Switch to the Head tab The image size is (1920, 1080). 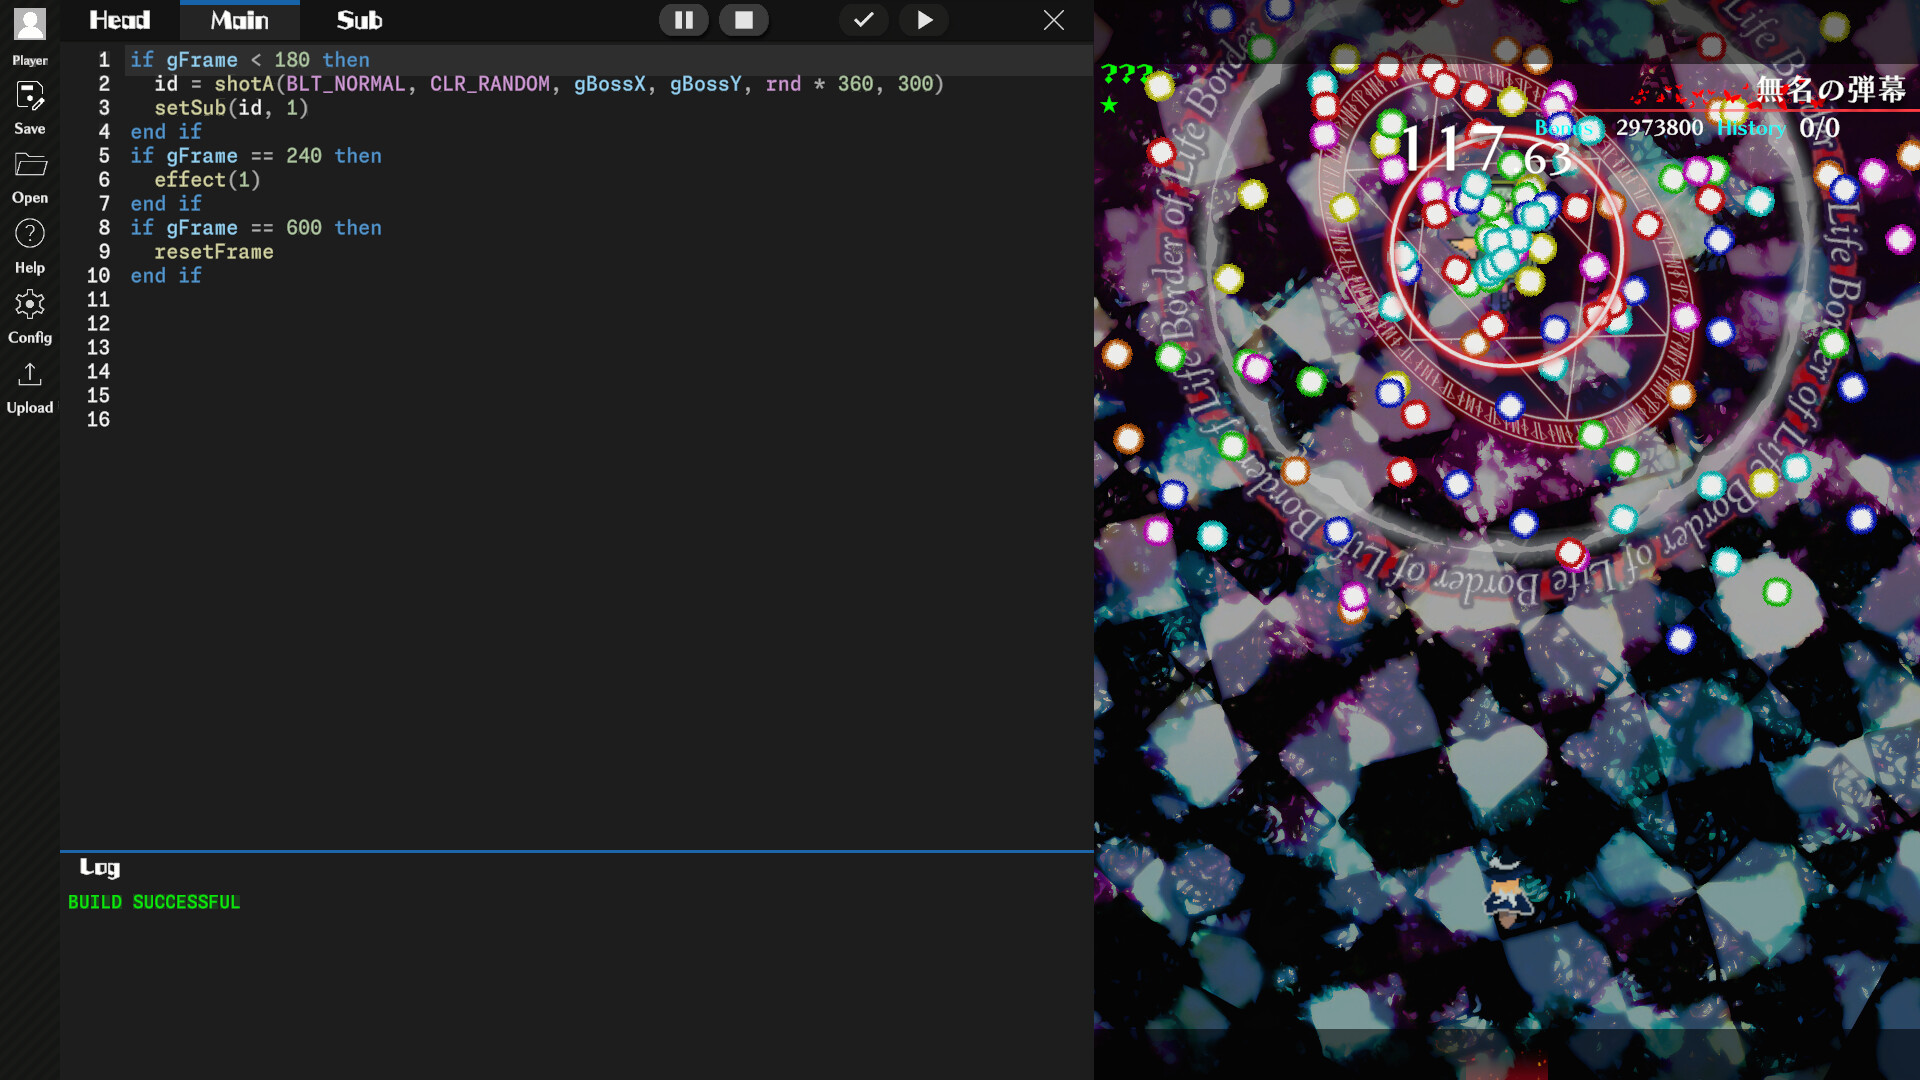click(119, 19)
